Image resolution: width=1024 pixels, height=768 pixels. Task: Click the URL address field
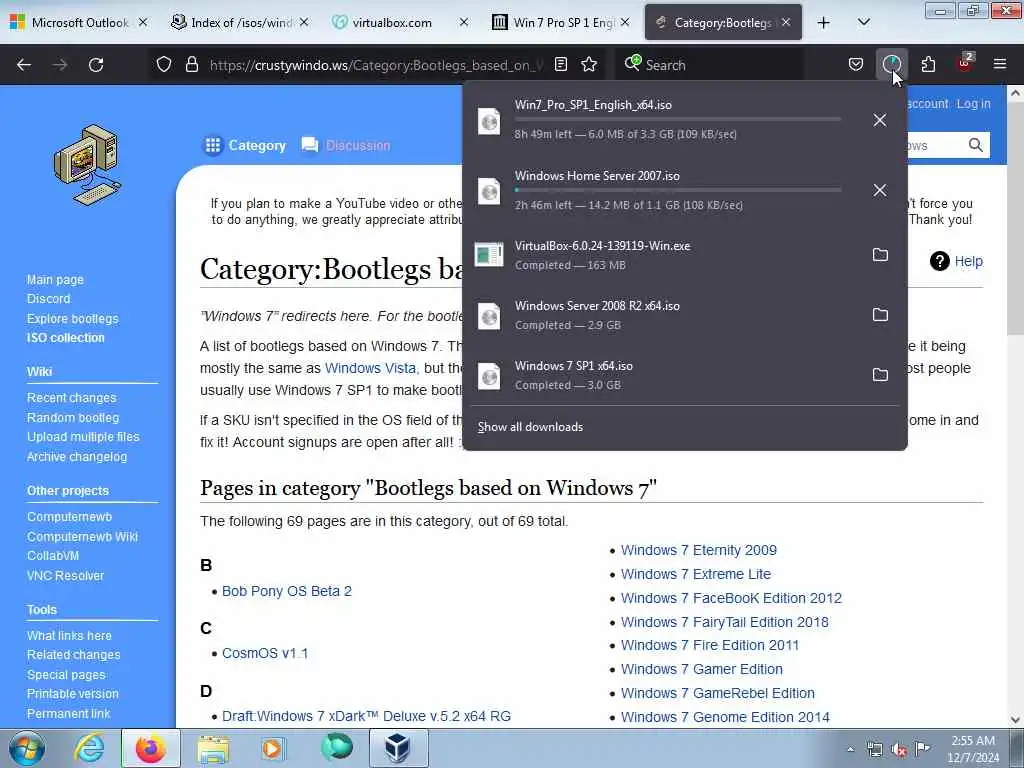[x=376, y=65]
